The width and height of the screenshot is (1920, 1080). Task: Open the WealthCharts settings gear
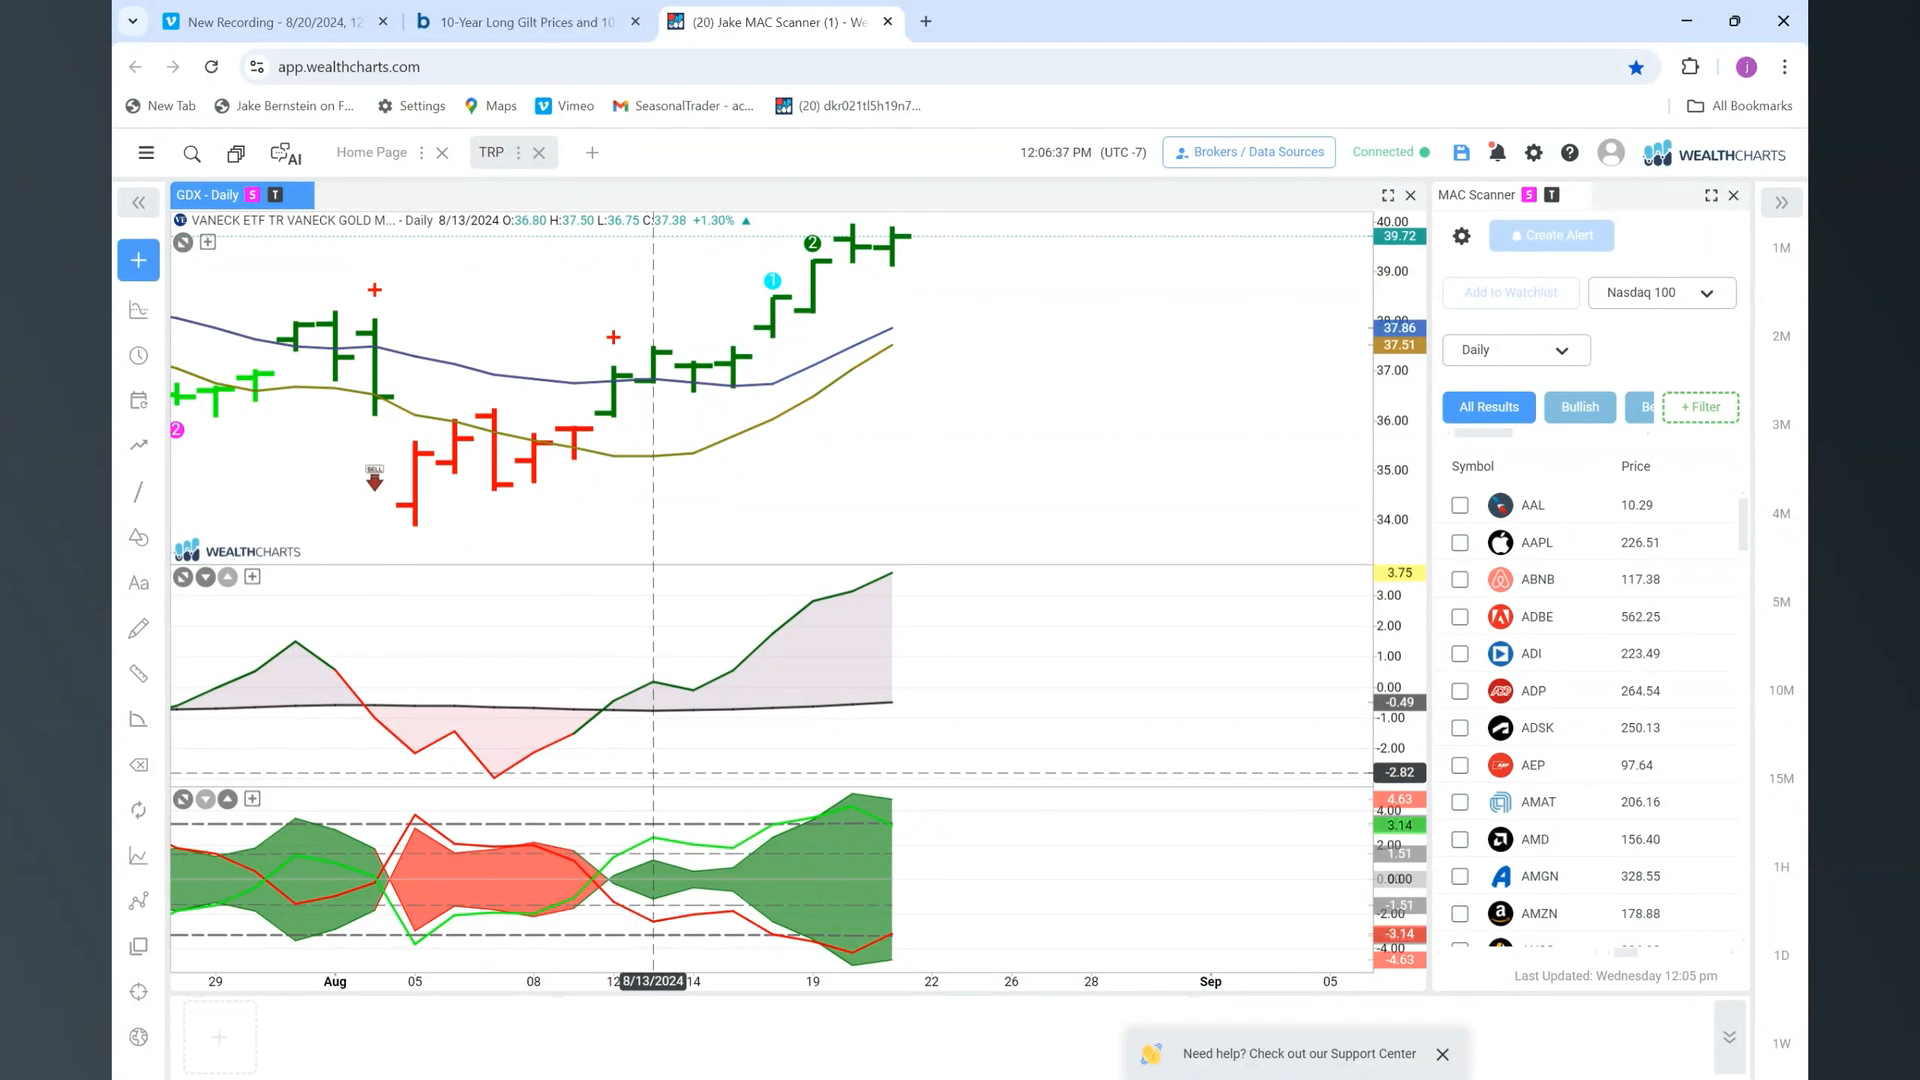point(1533,153)
